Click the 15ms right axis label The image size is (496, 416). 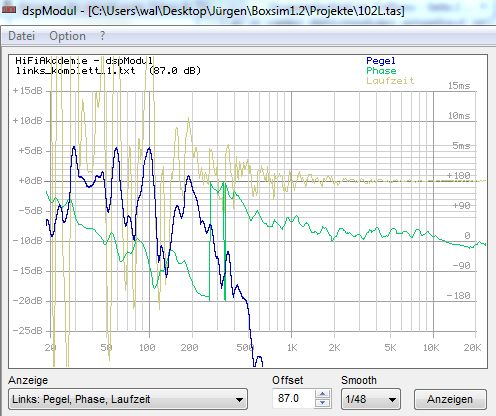coord(459,86)
